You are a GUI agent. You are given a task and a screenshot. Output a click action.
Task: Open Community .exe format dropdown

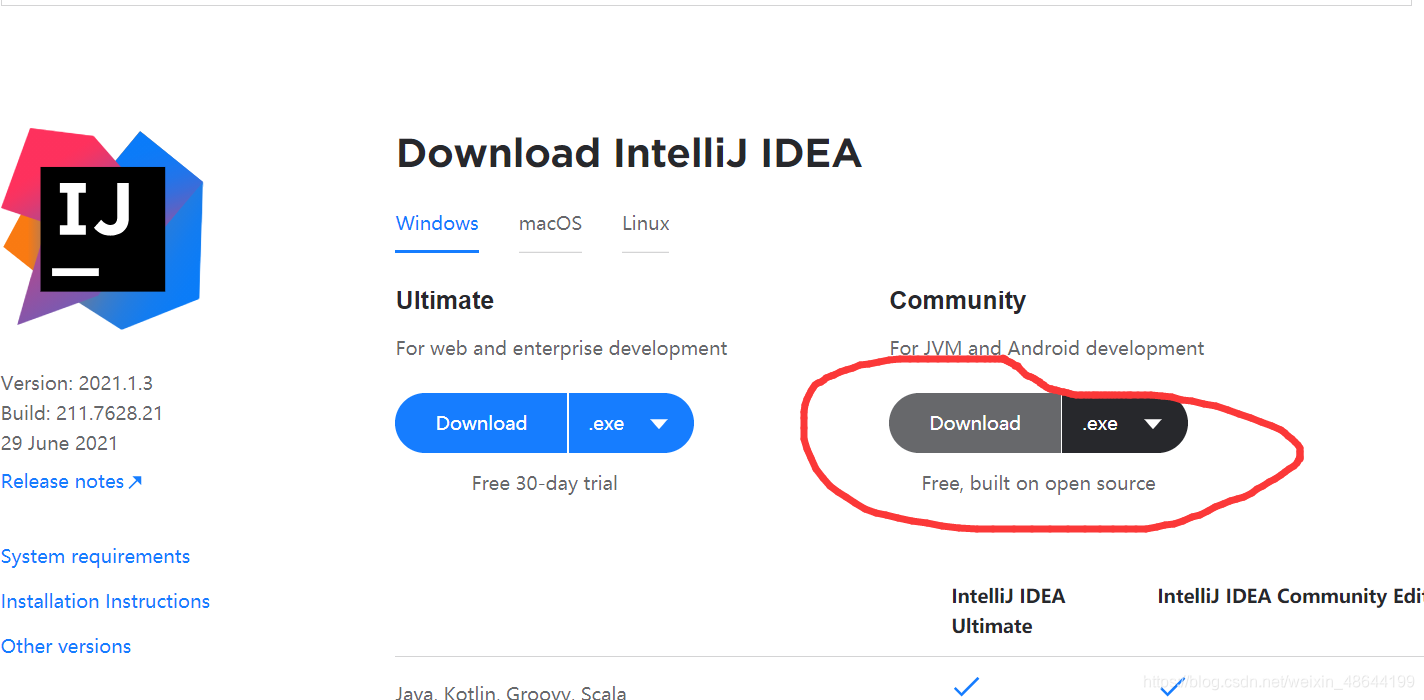(1125, 423)
